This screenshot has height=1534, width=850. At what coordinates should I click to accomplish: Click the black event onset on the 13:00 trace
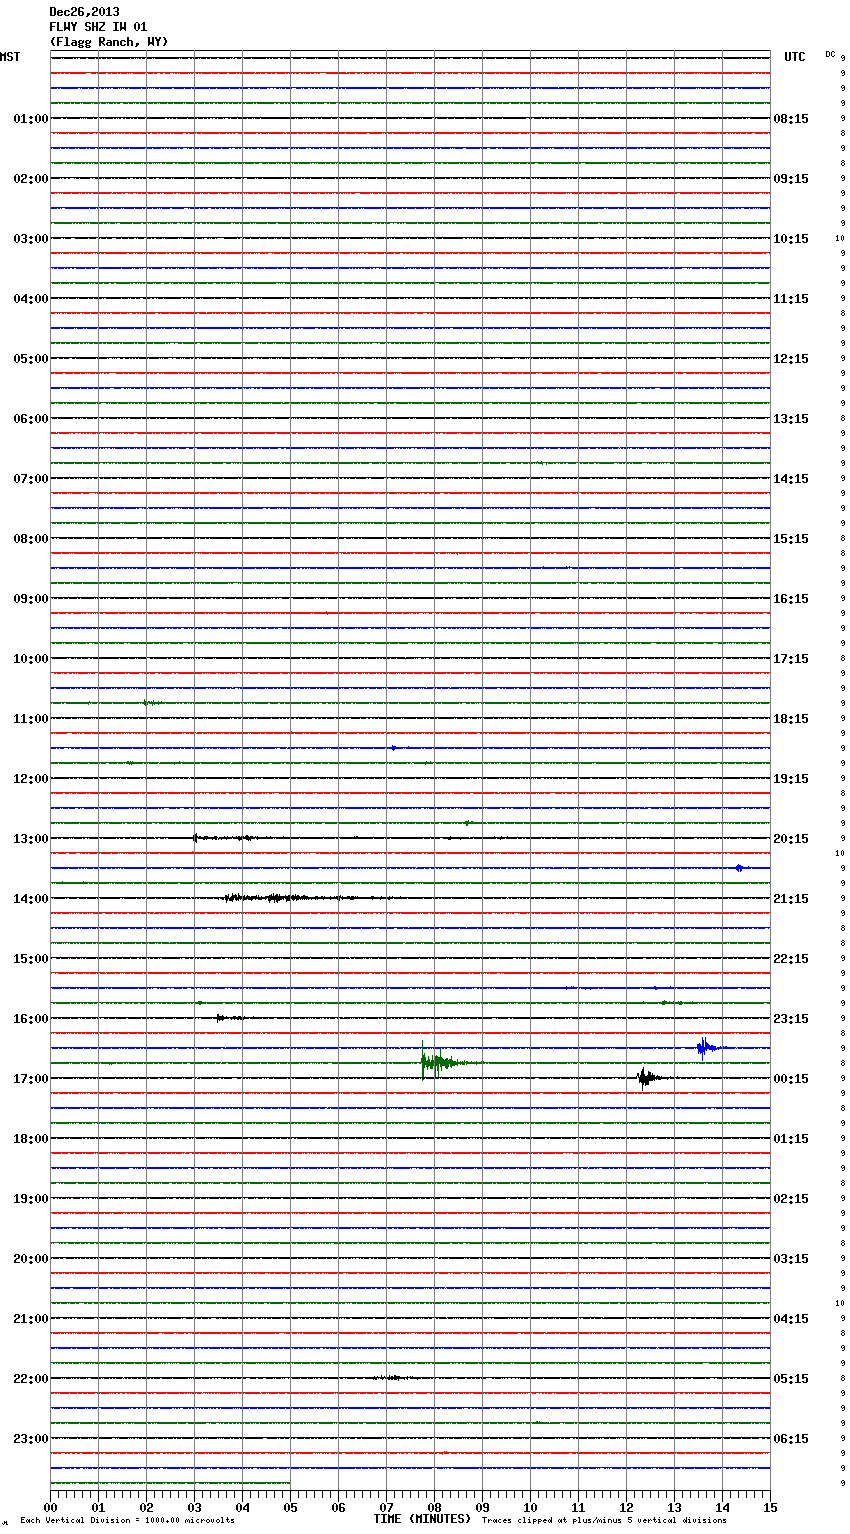tap(196, 838)
